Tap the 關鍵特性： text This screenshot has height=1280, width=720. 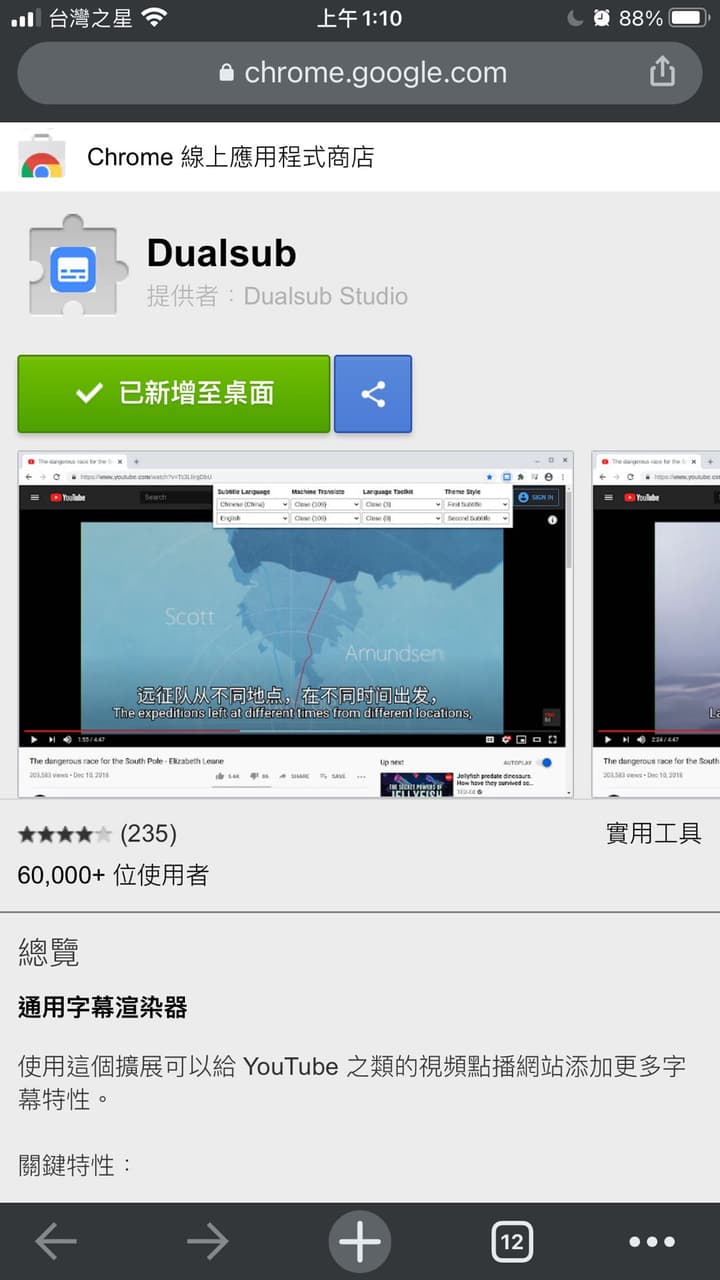pos(75,1165)
